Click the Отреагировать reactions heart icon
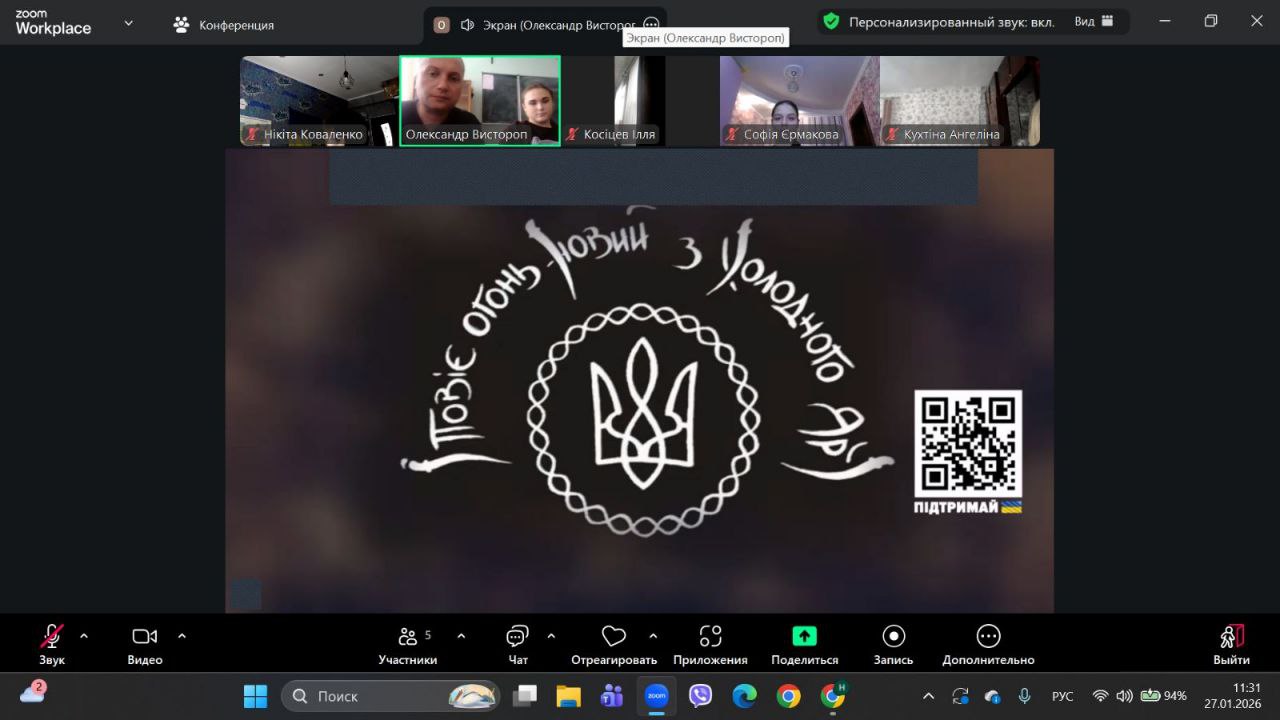1280x720 pixels. click(613, 637)
